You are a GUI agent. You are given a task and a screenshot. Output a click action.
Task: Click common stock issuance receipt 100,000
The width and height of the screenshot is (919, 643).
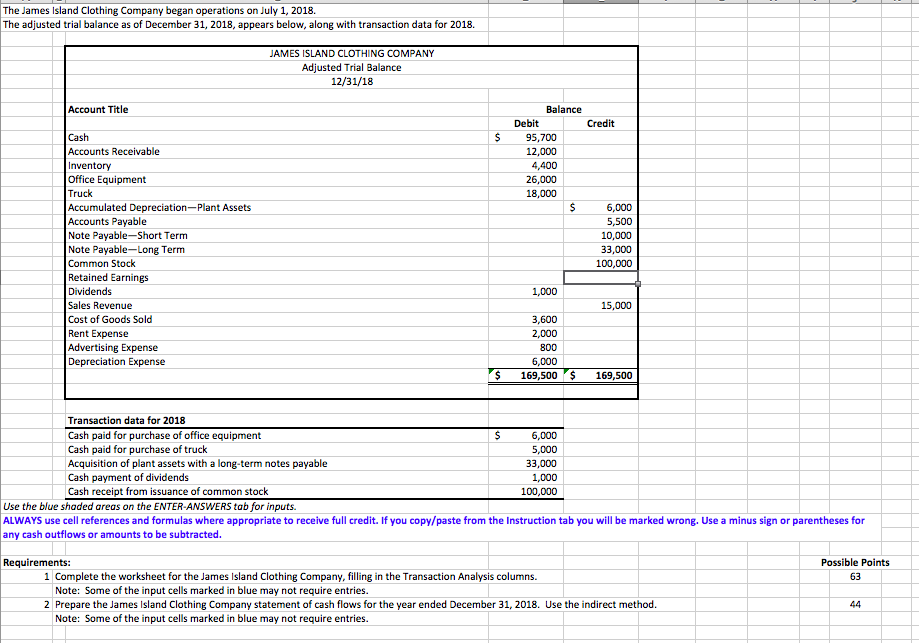(x=539, y=492)
